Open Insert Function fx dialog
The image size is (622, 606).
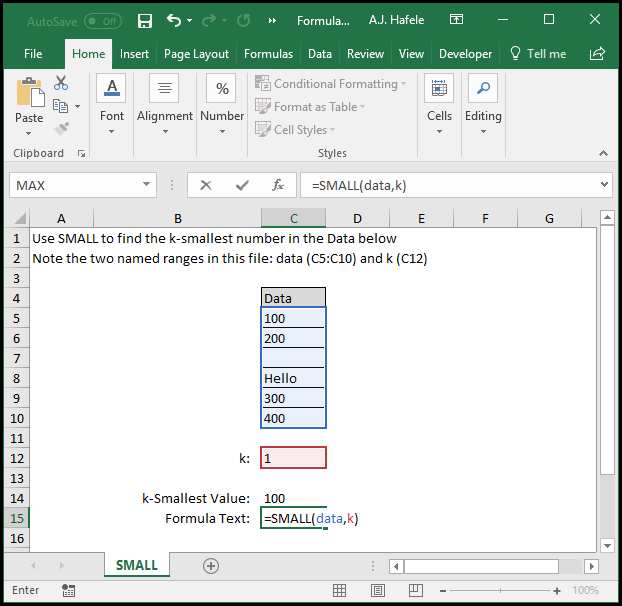pos(278,185)
